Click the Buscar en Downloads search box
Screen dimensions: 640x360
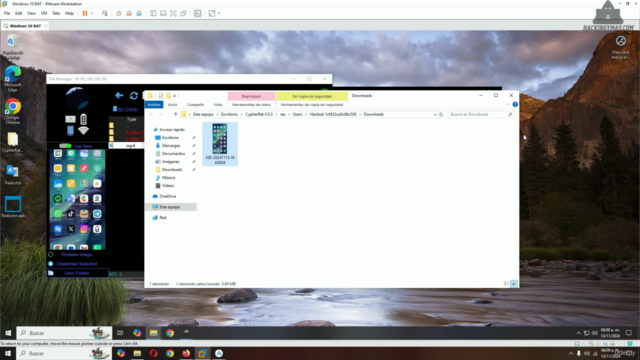[x=480, y=114]
